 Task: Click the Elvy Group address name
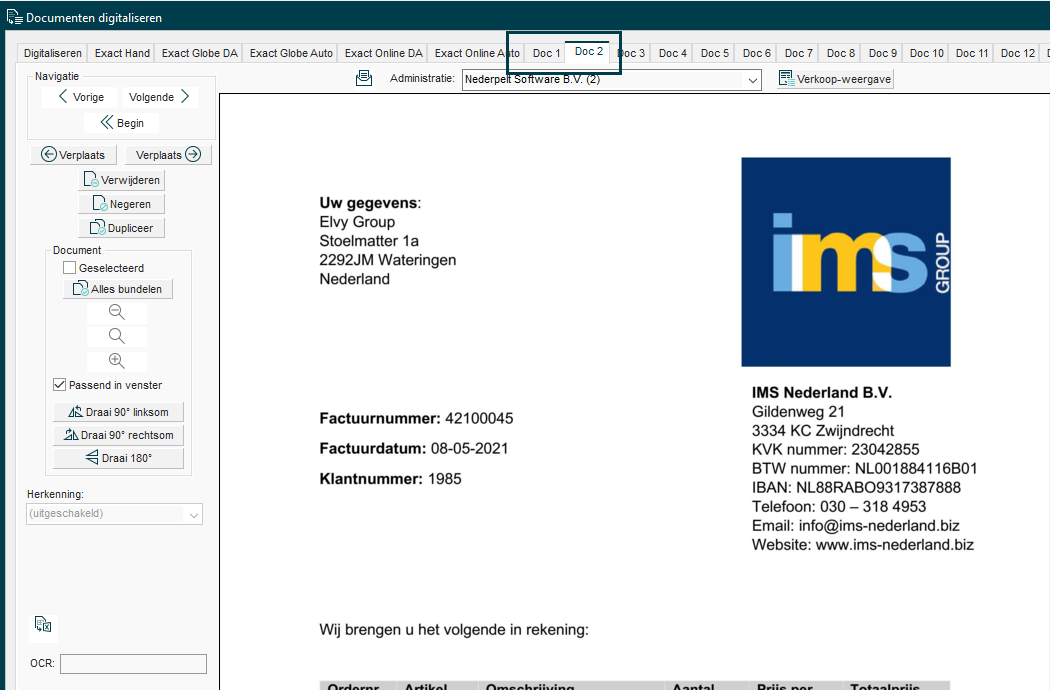[x=357, y=222]
